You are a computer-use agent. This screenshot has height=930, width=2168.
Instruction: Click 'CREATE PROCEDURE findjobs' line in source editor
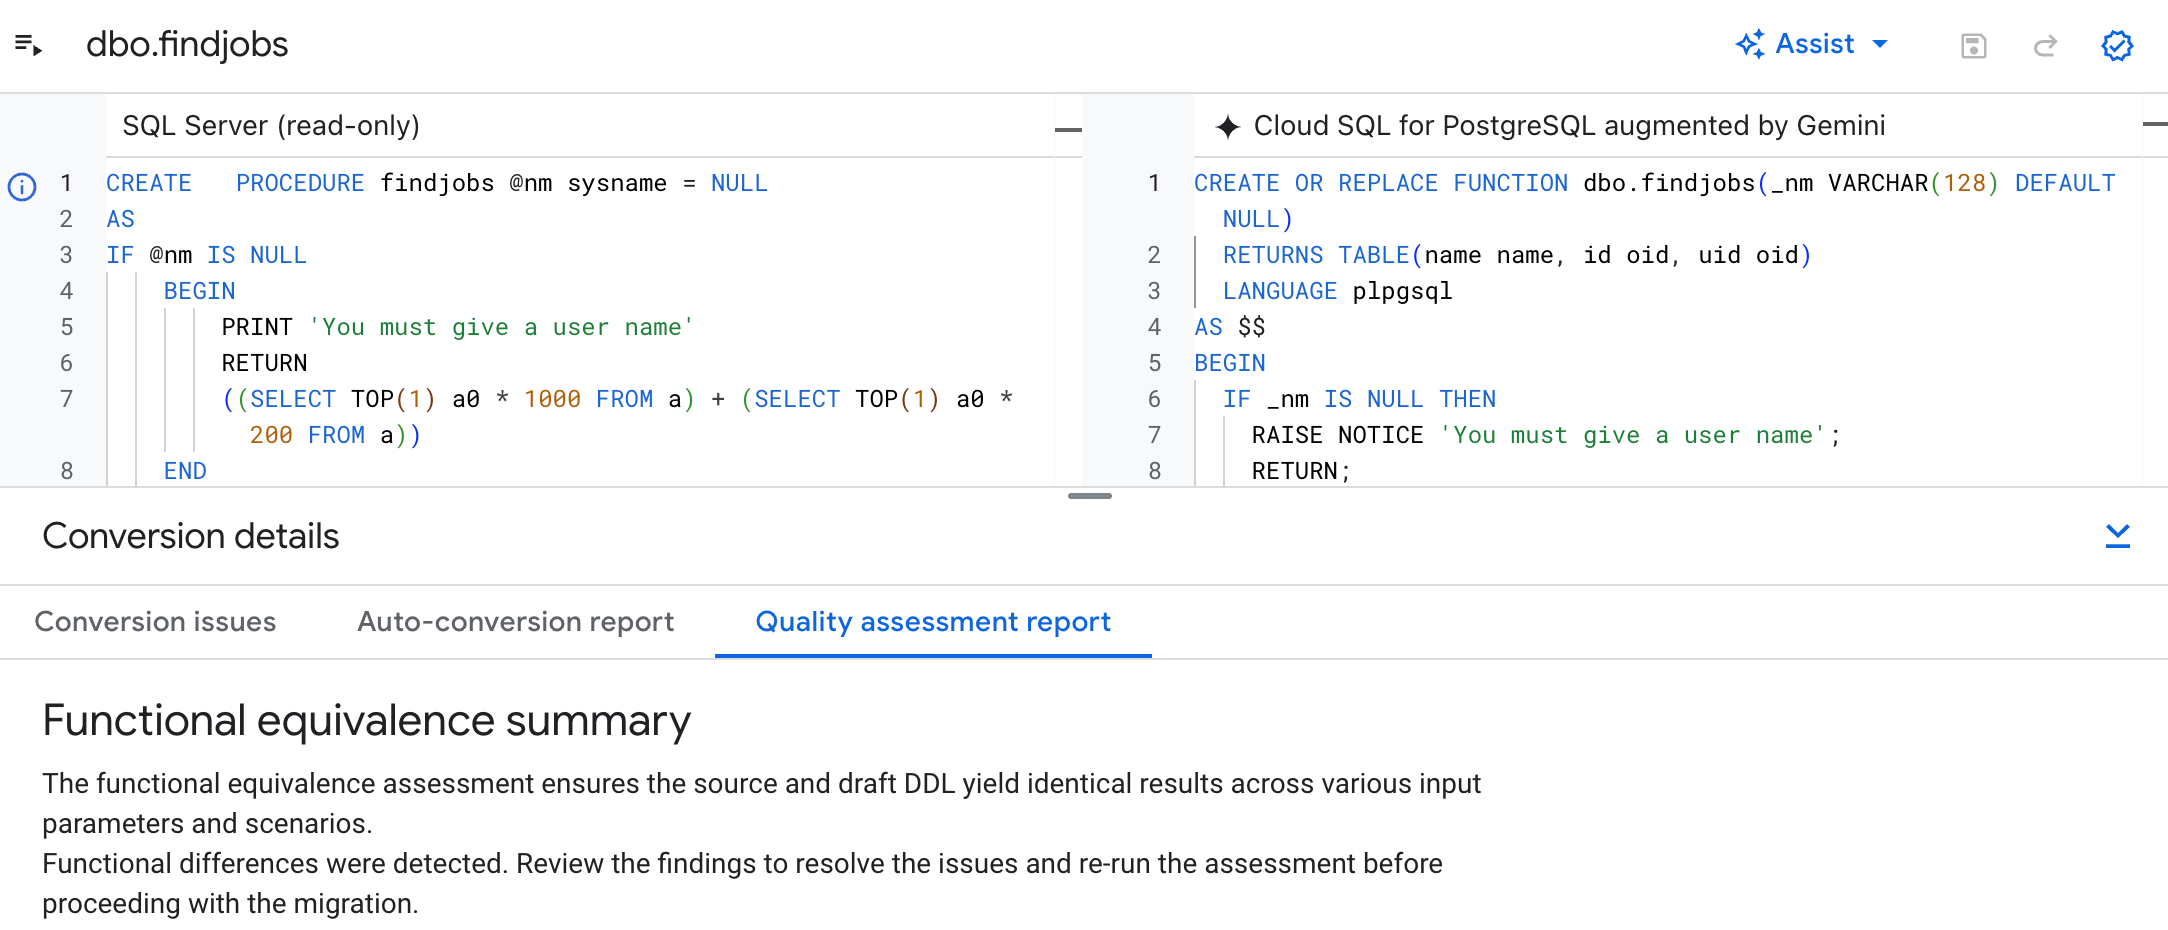[437, 184]
